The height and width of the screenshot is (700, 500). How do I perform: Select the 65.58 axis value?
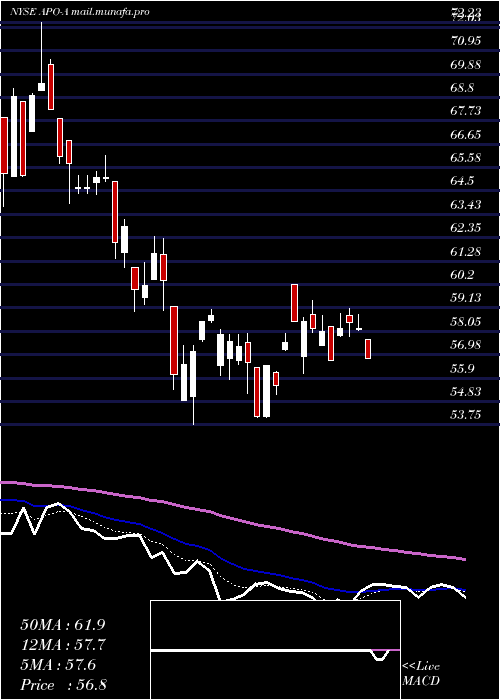[x=465, y=158]
